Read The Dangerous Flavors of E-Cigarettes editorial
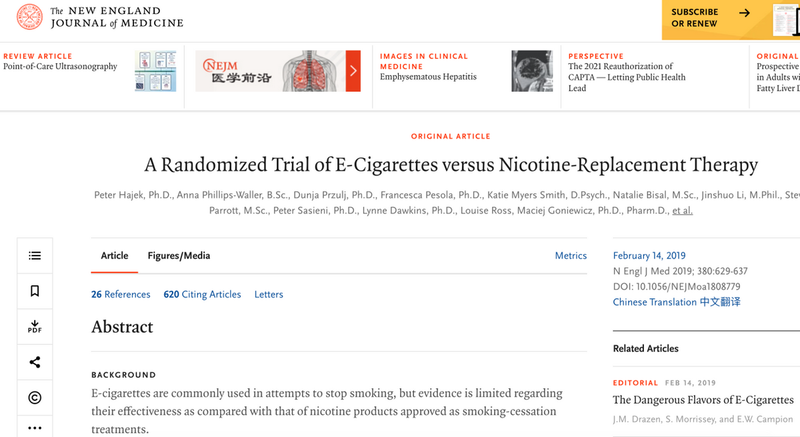The height and width of the screenshot is (437, 800). (x=703, y=400)
